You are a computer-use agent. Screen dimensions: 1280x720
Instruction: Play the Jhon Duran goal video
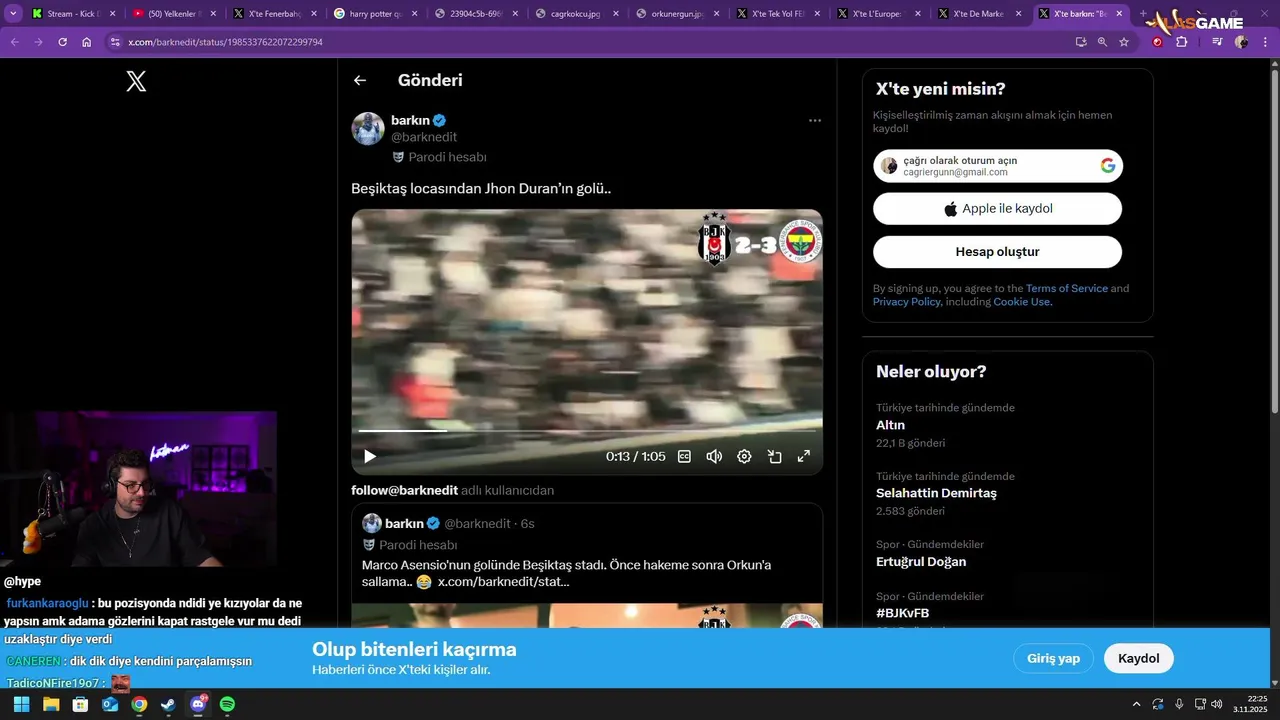(370, 456)
